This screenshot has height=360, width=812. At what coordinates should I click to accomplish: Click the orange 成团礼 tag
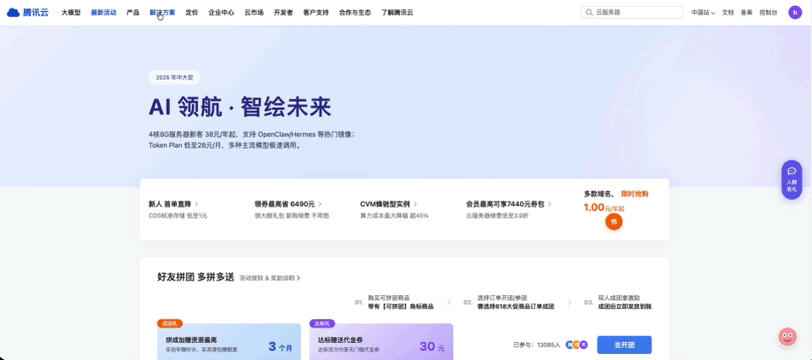tap(170, 323)
